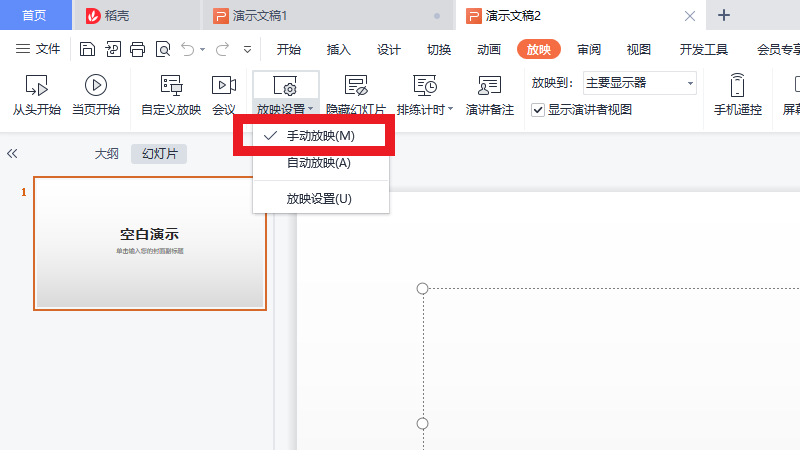The height and width of the screenshot is (450, 800).
Task: Click the save icon in quick toolbar
Action: [x=88, y=49]
